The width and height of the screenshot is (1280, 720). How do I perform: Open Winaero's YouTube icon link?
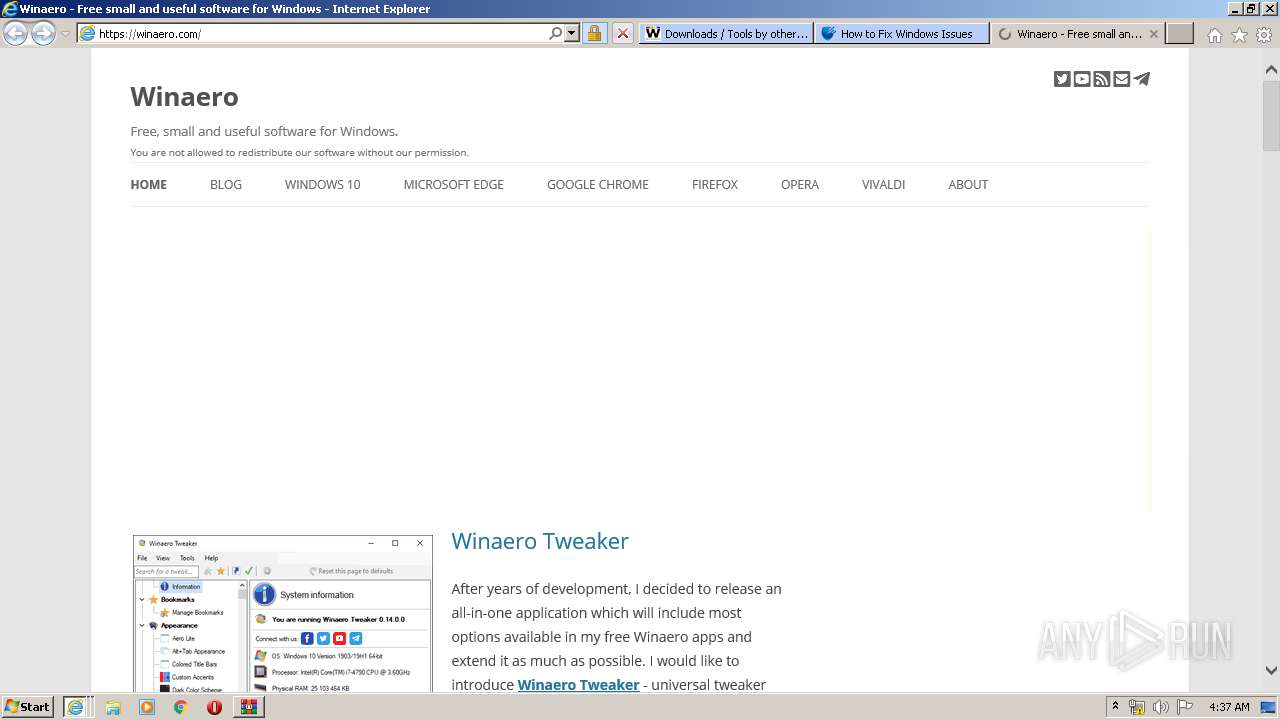pos(1082,79)
